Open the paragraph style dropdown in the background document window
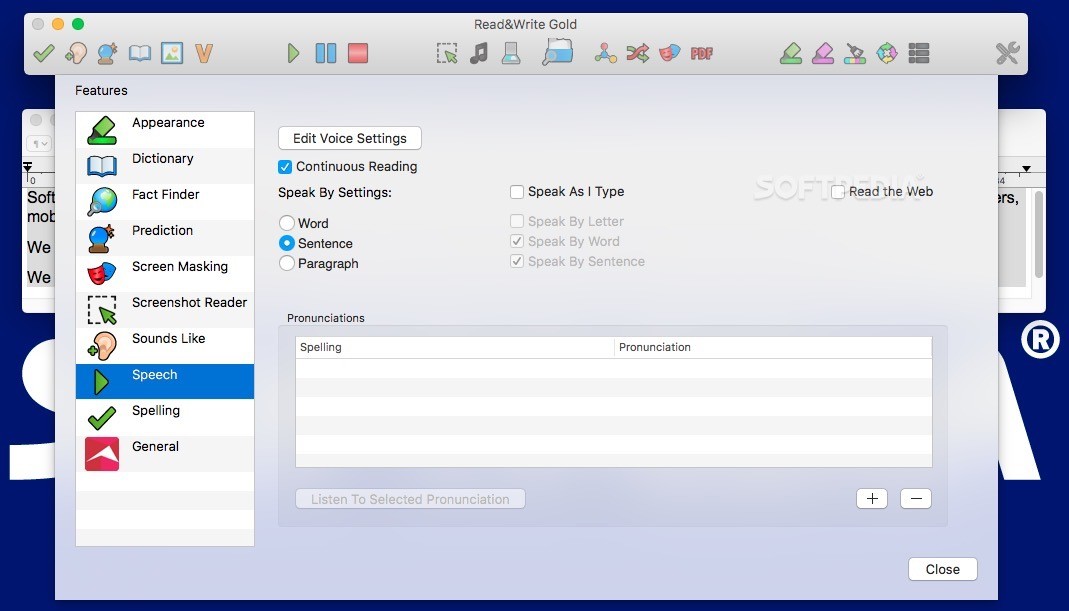 [39, 144]
